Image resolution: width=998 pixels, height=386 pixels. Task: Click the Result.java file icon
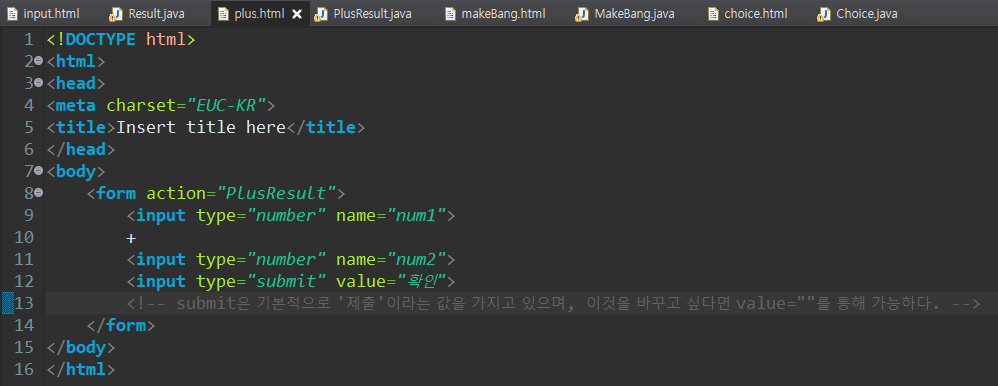(x=115, y=13)
